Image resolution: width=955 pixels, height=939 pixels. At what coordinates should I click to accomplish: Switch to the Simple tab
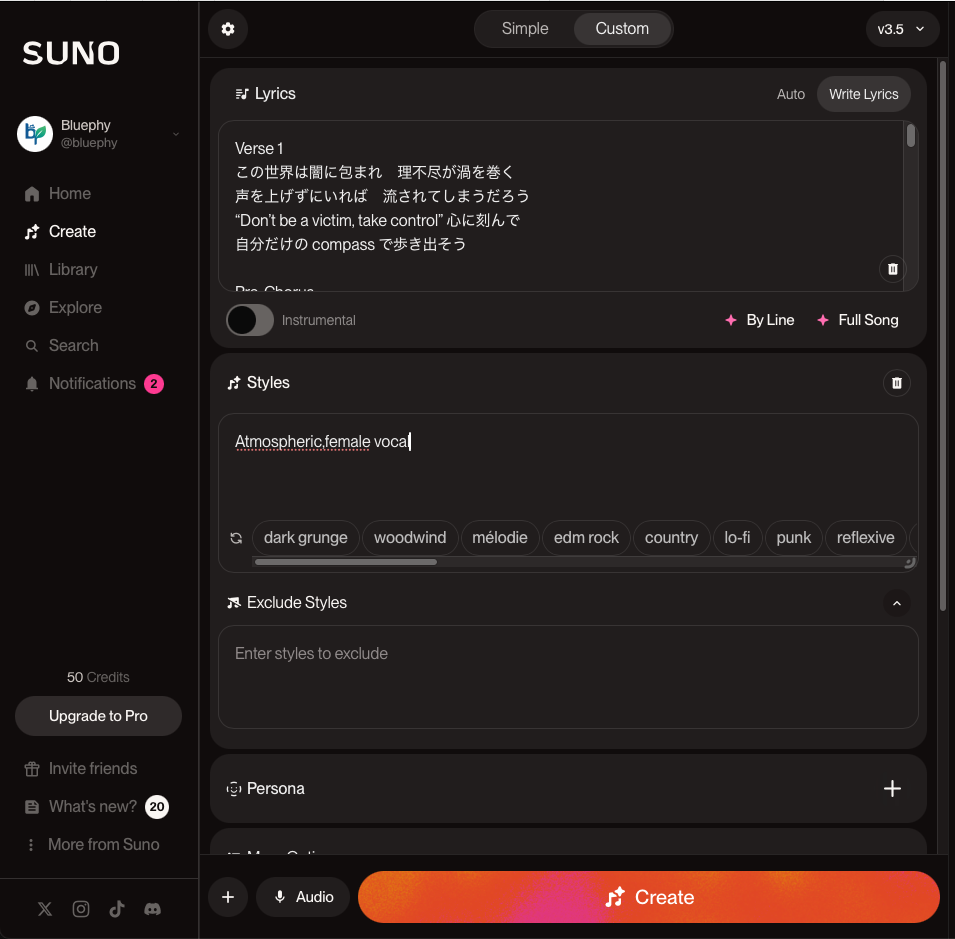[x=524, y=29]
